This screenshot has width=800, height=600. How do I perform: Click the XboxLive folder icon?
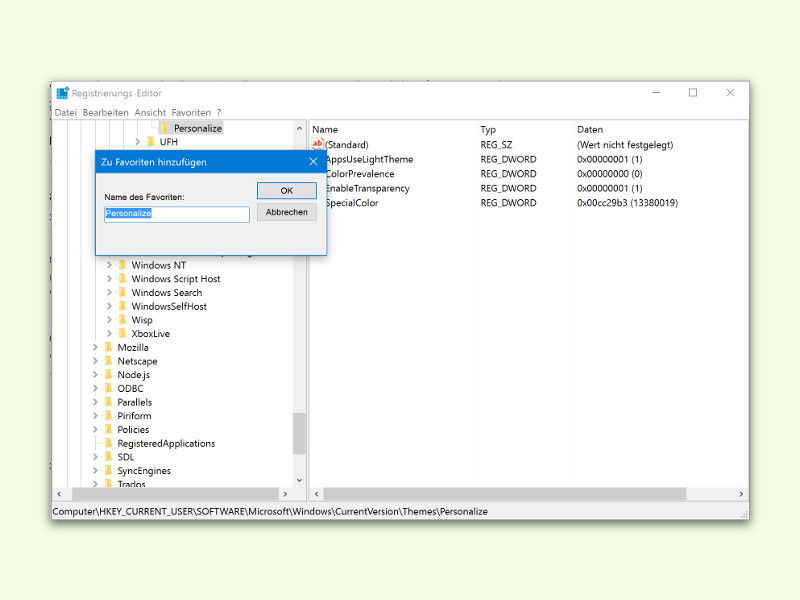[122, 334]
